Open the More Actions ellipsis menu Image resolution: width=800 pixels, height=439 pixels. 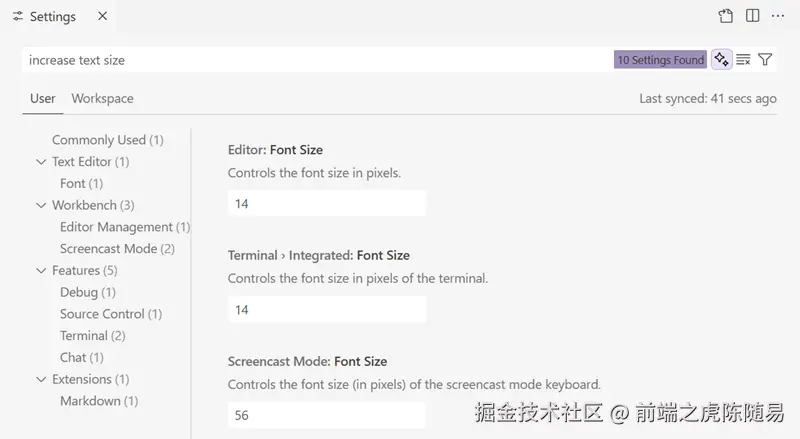click(778, 16)
